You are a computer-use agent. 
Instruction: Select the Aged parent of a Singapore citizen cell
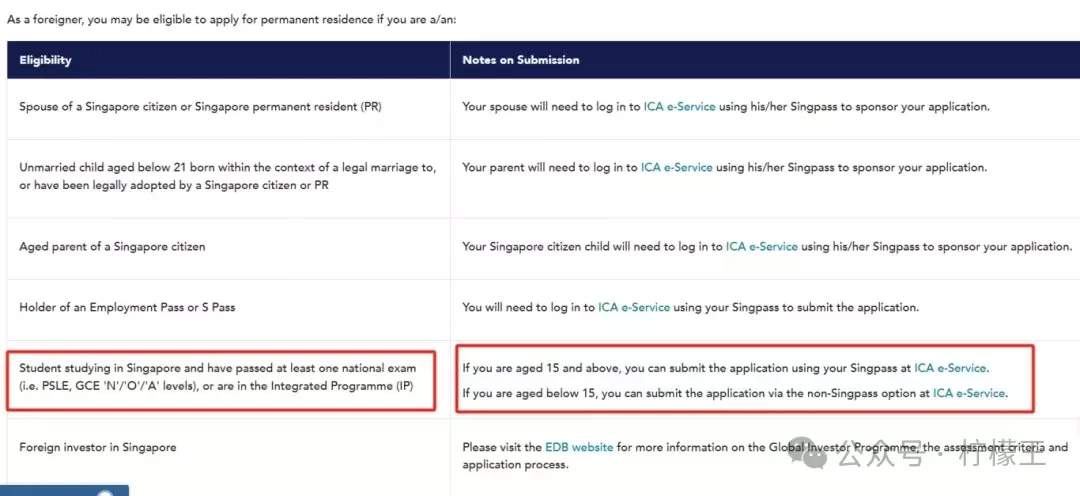229,248
